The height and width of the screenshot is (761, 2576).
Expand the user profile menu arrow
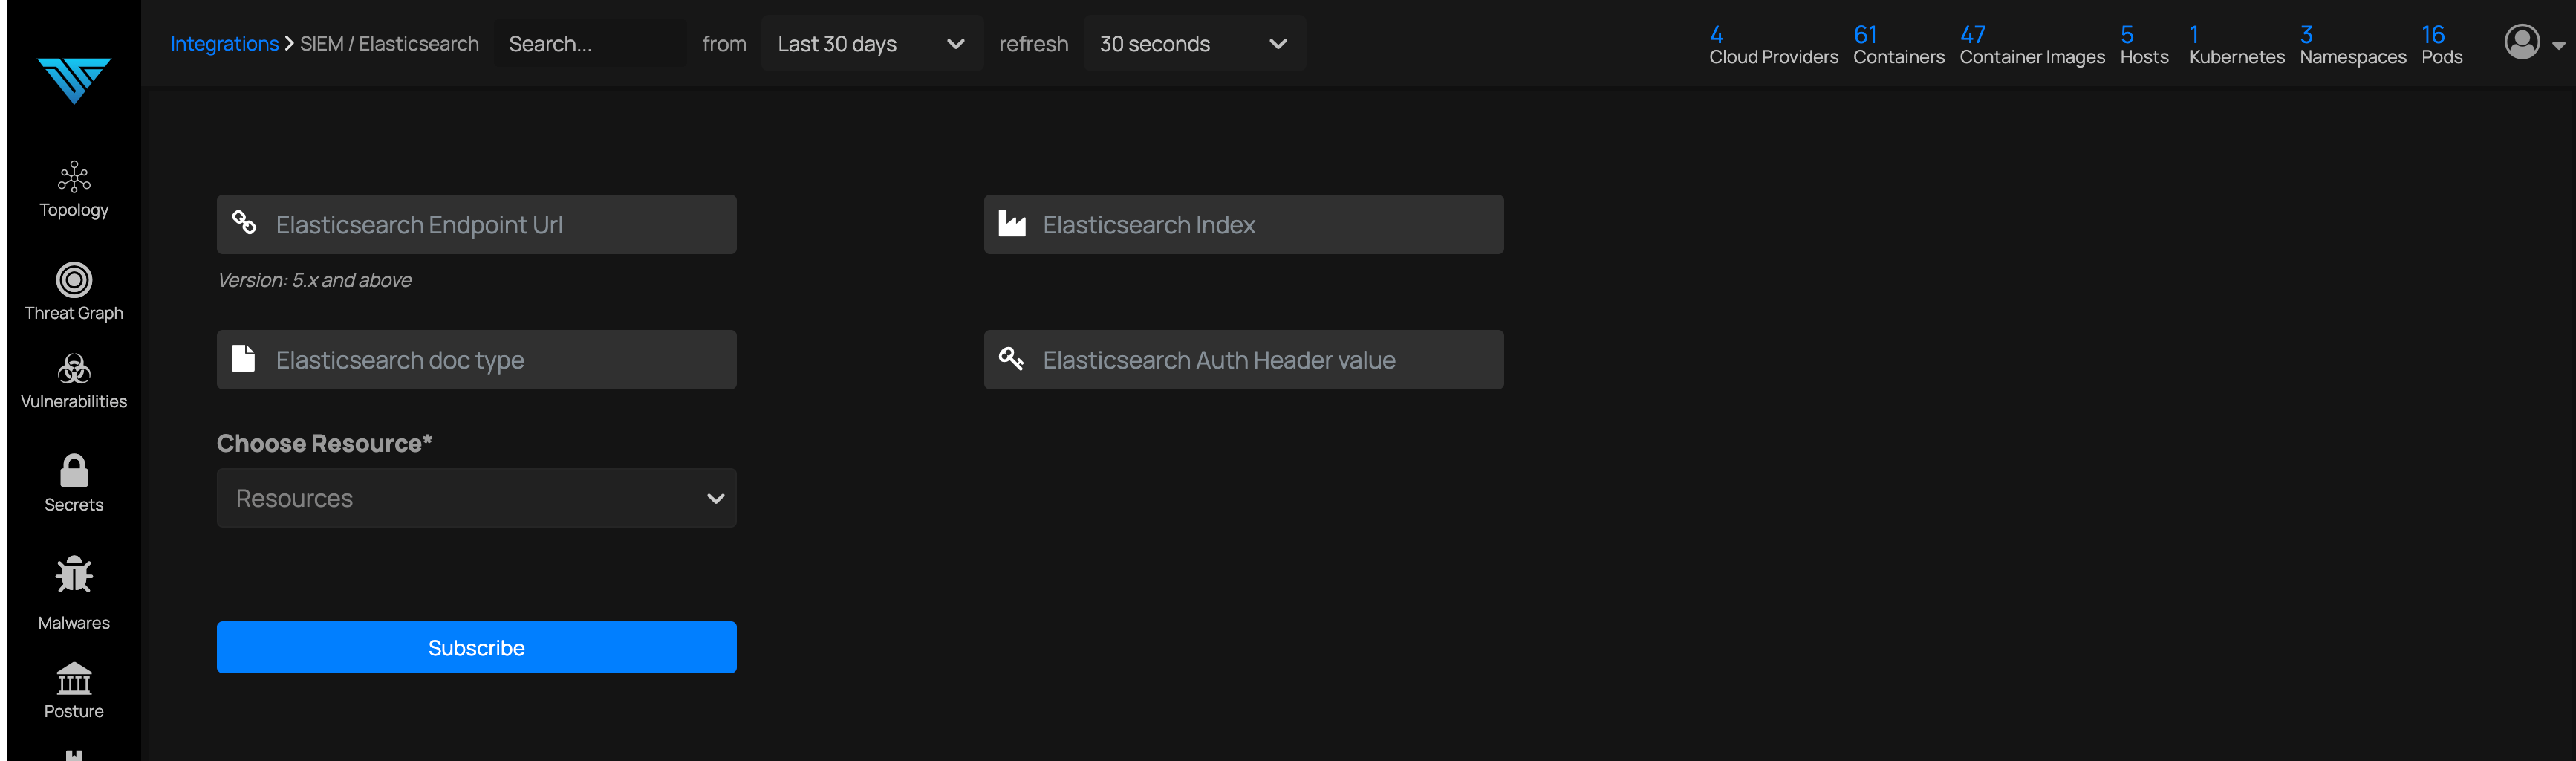[x=2558, y=46]
